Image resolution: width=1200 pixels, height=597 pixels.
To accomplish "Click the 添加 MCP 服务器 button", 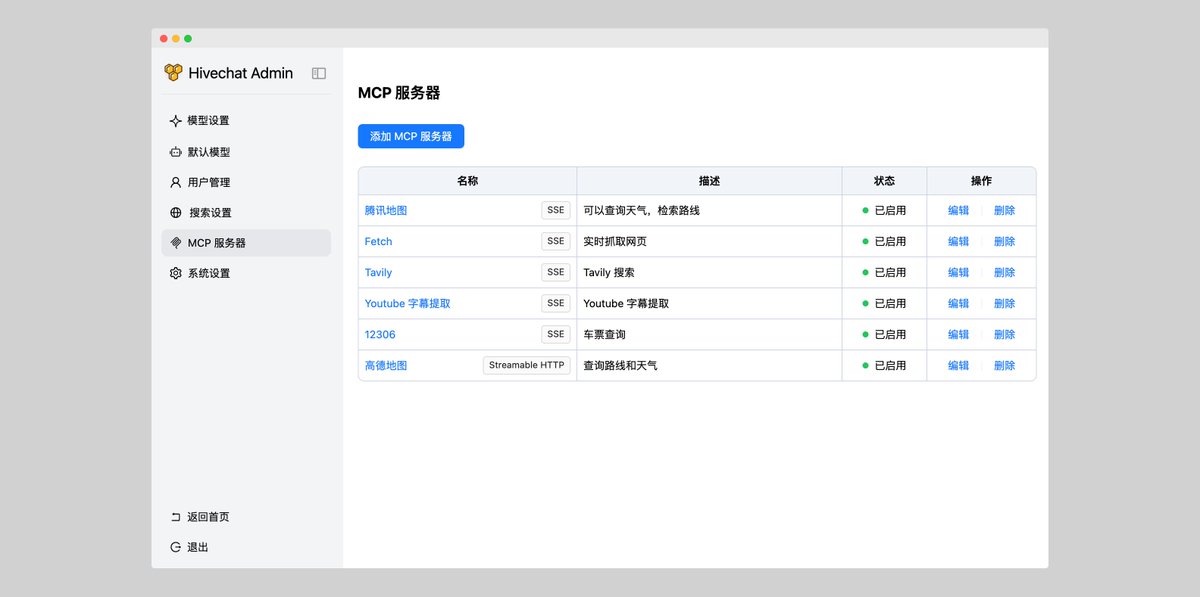I will 410,136.
